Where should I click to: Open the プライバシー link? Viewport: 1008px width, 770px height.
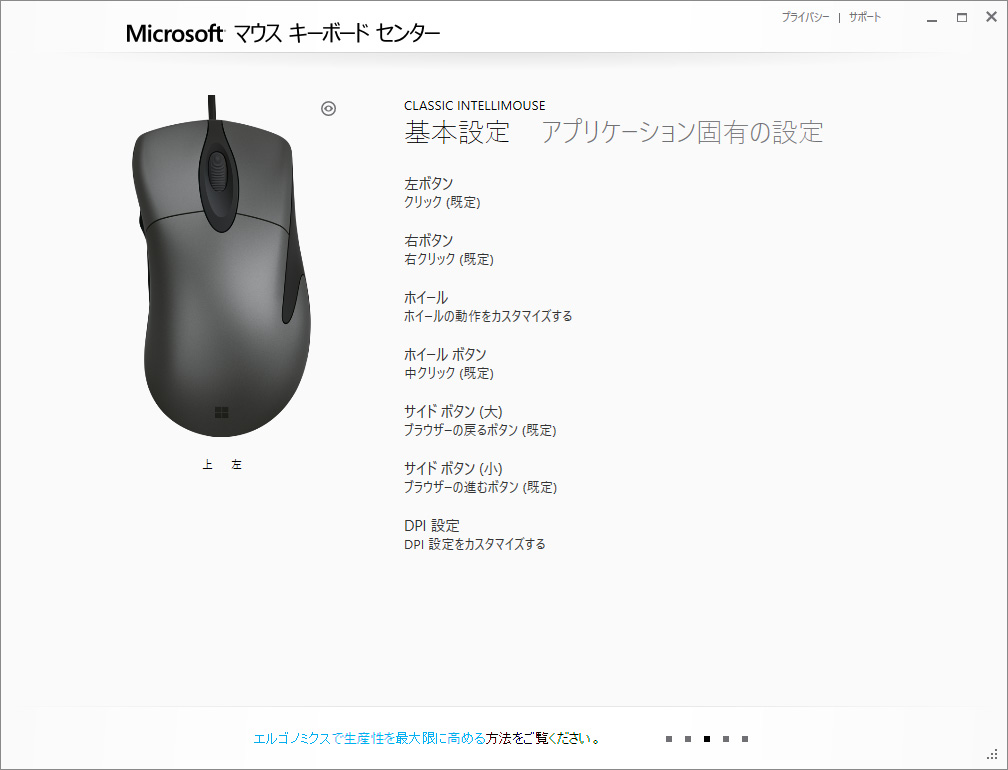[806, 17]
